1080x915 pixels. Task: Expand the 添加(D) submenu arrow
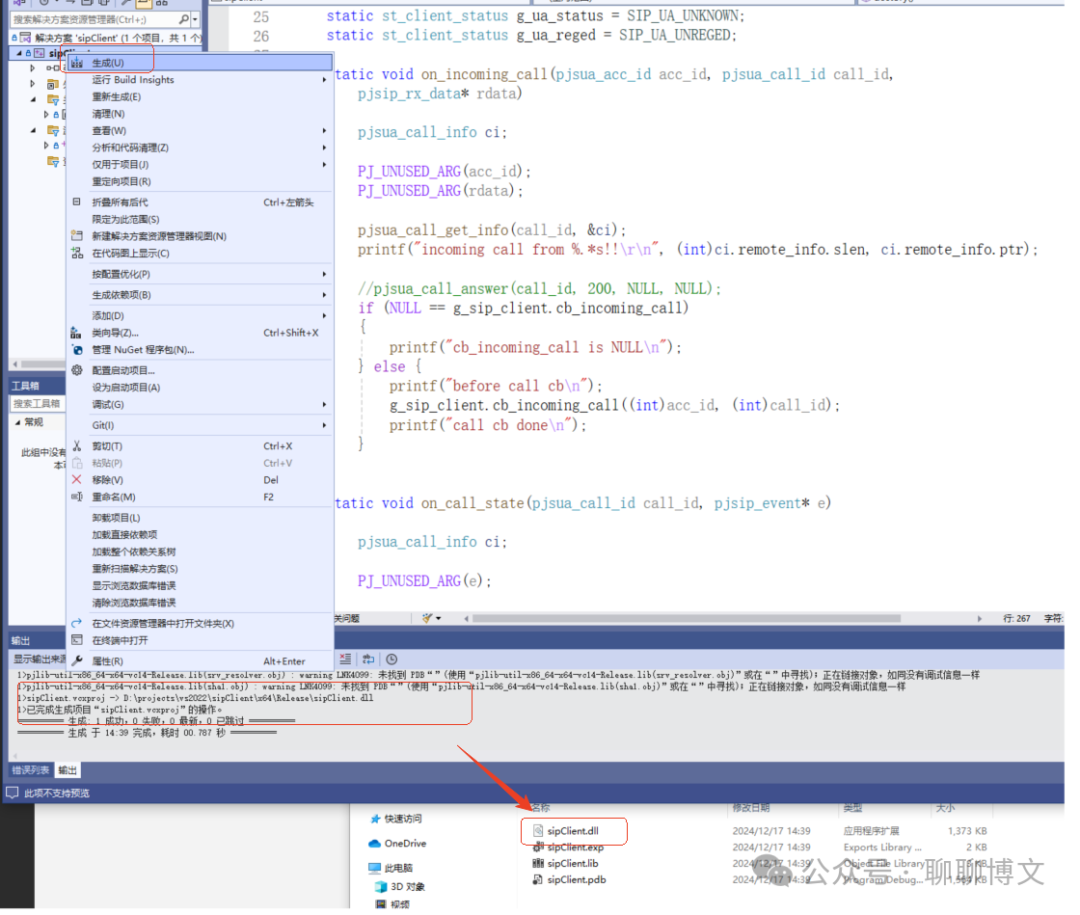click(324, 315)
